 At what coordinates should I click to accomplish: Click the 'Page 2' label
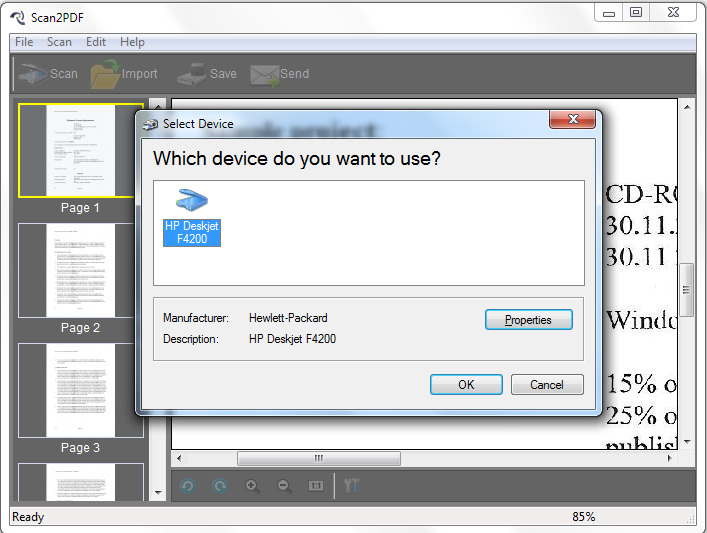point(80,328)
